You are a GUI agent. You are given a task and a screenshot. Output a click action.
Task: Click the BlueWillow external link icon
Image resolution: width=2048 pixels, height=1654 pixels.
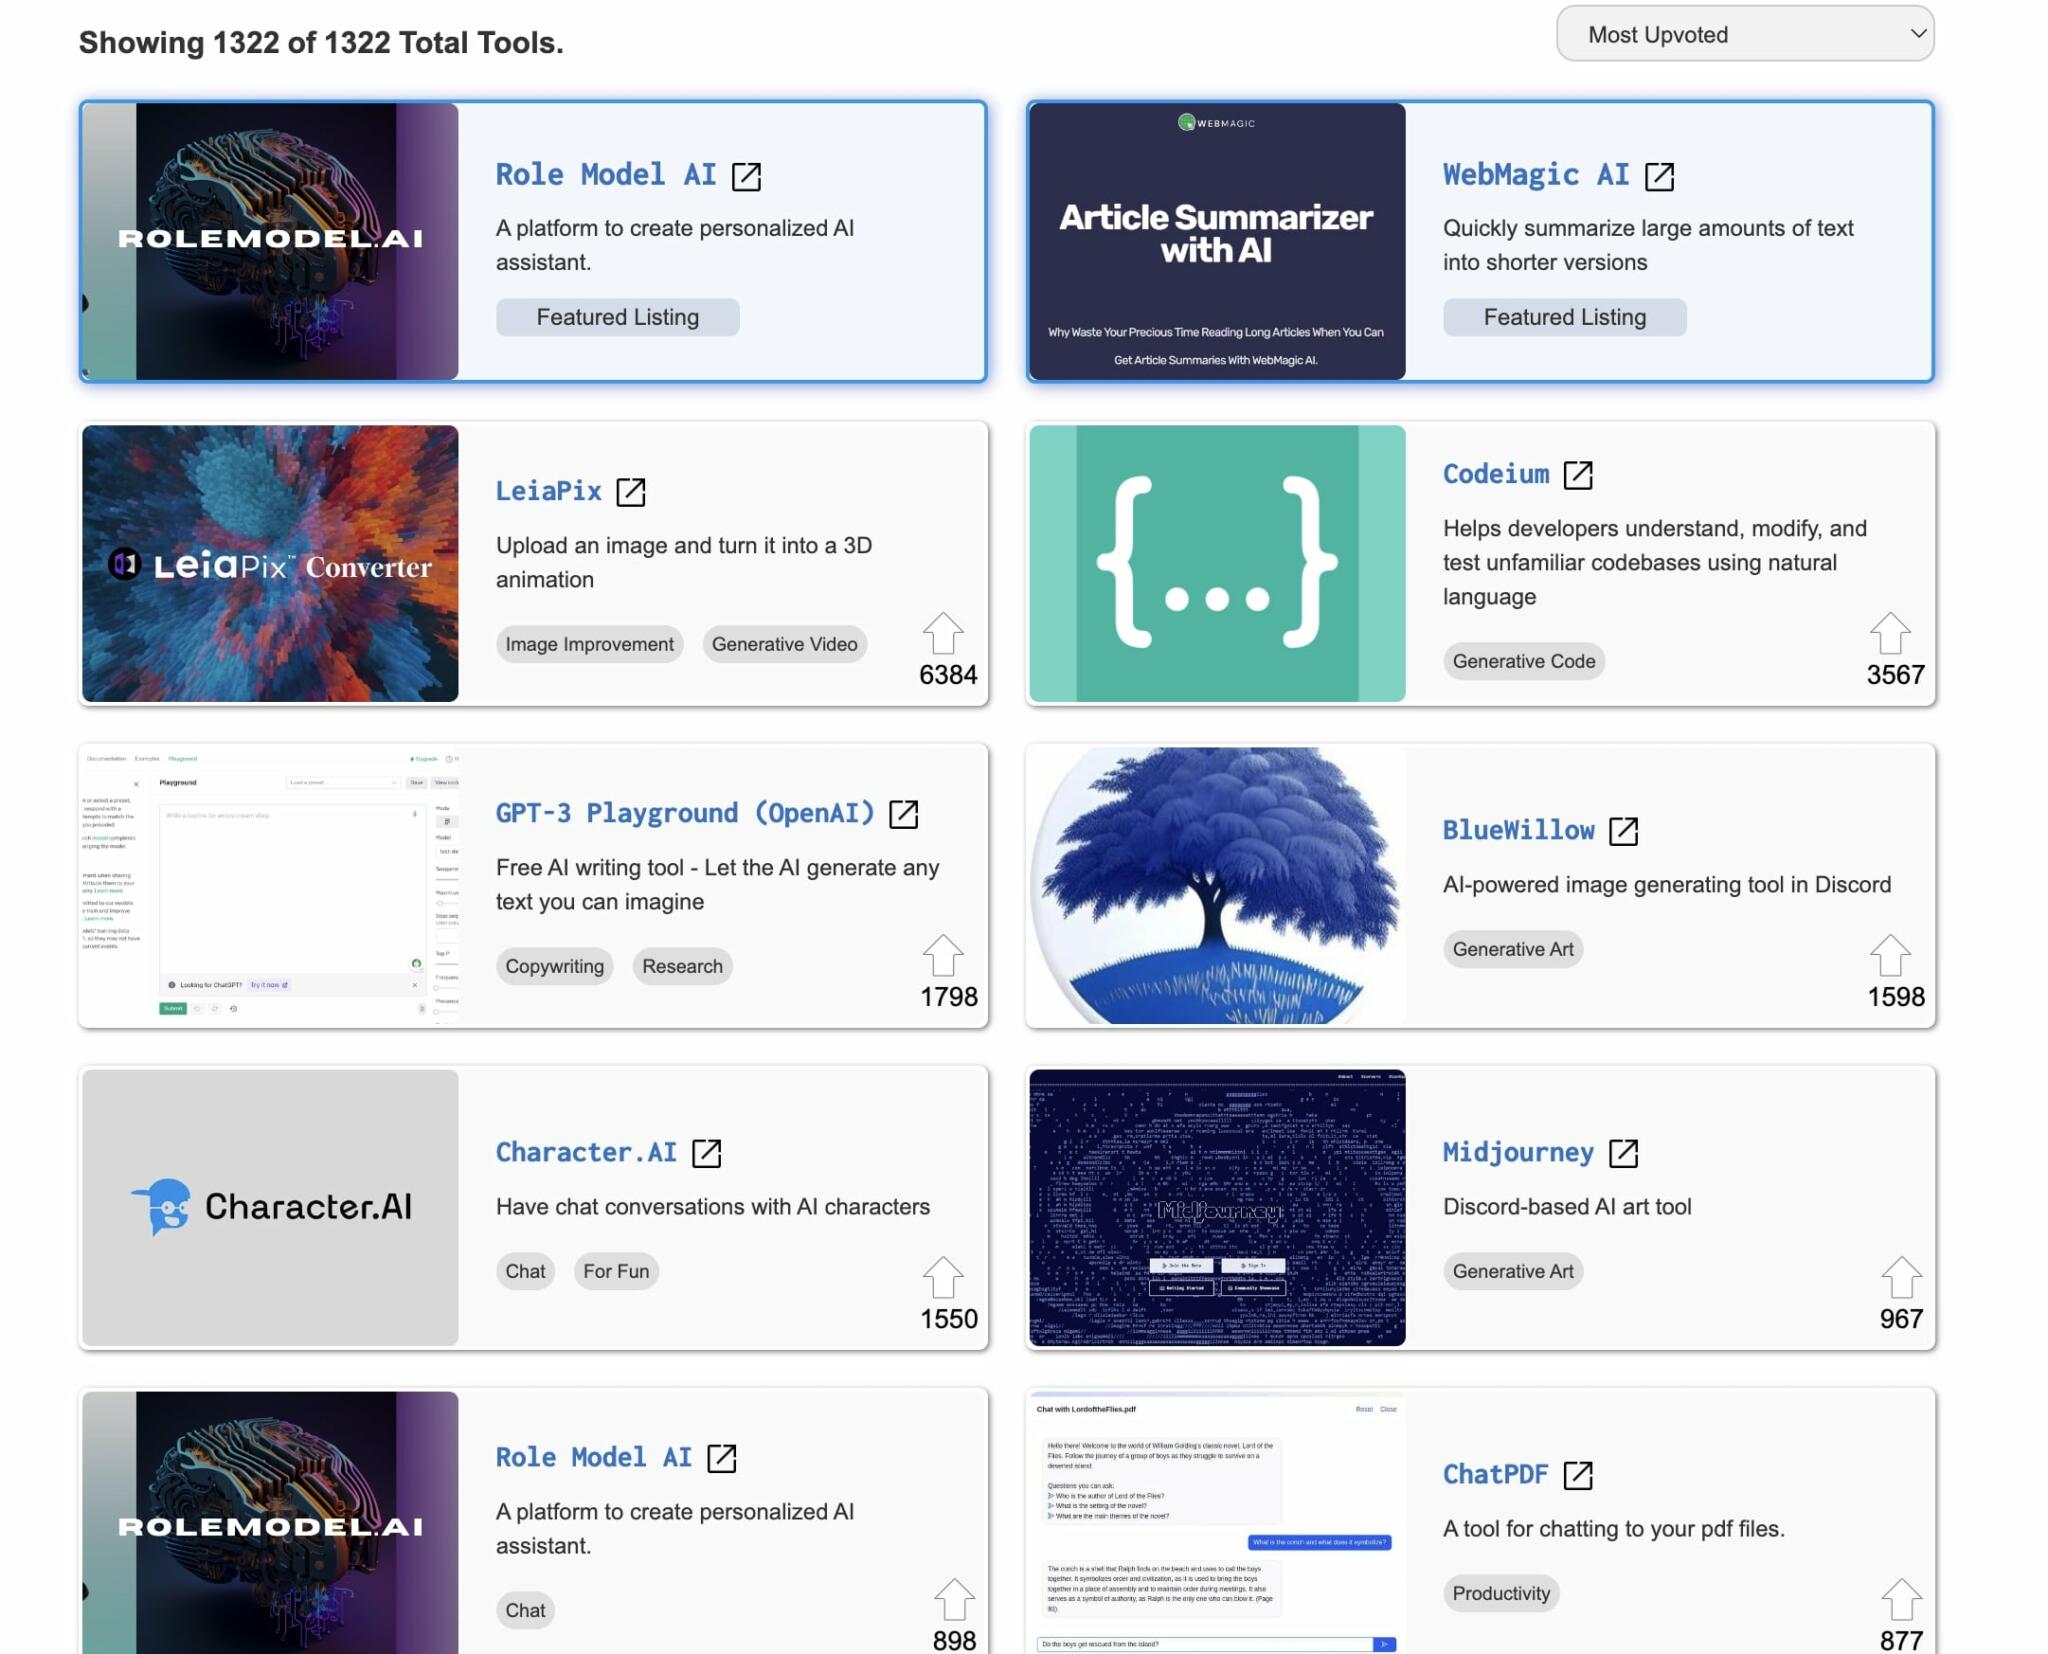[x=1625, y=830]
